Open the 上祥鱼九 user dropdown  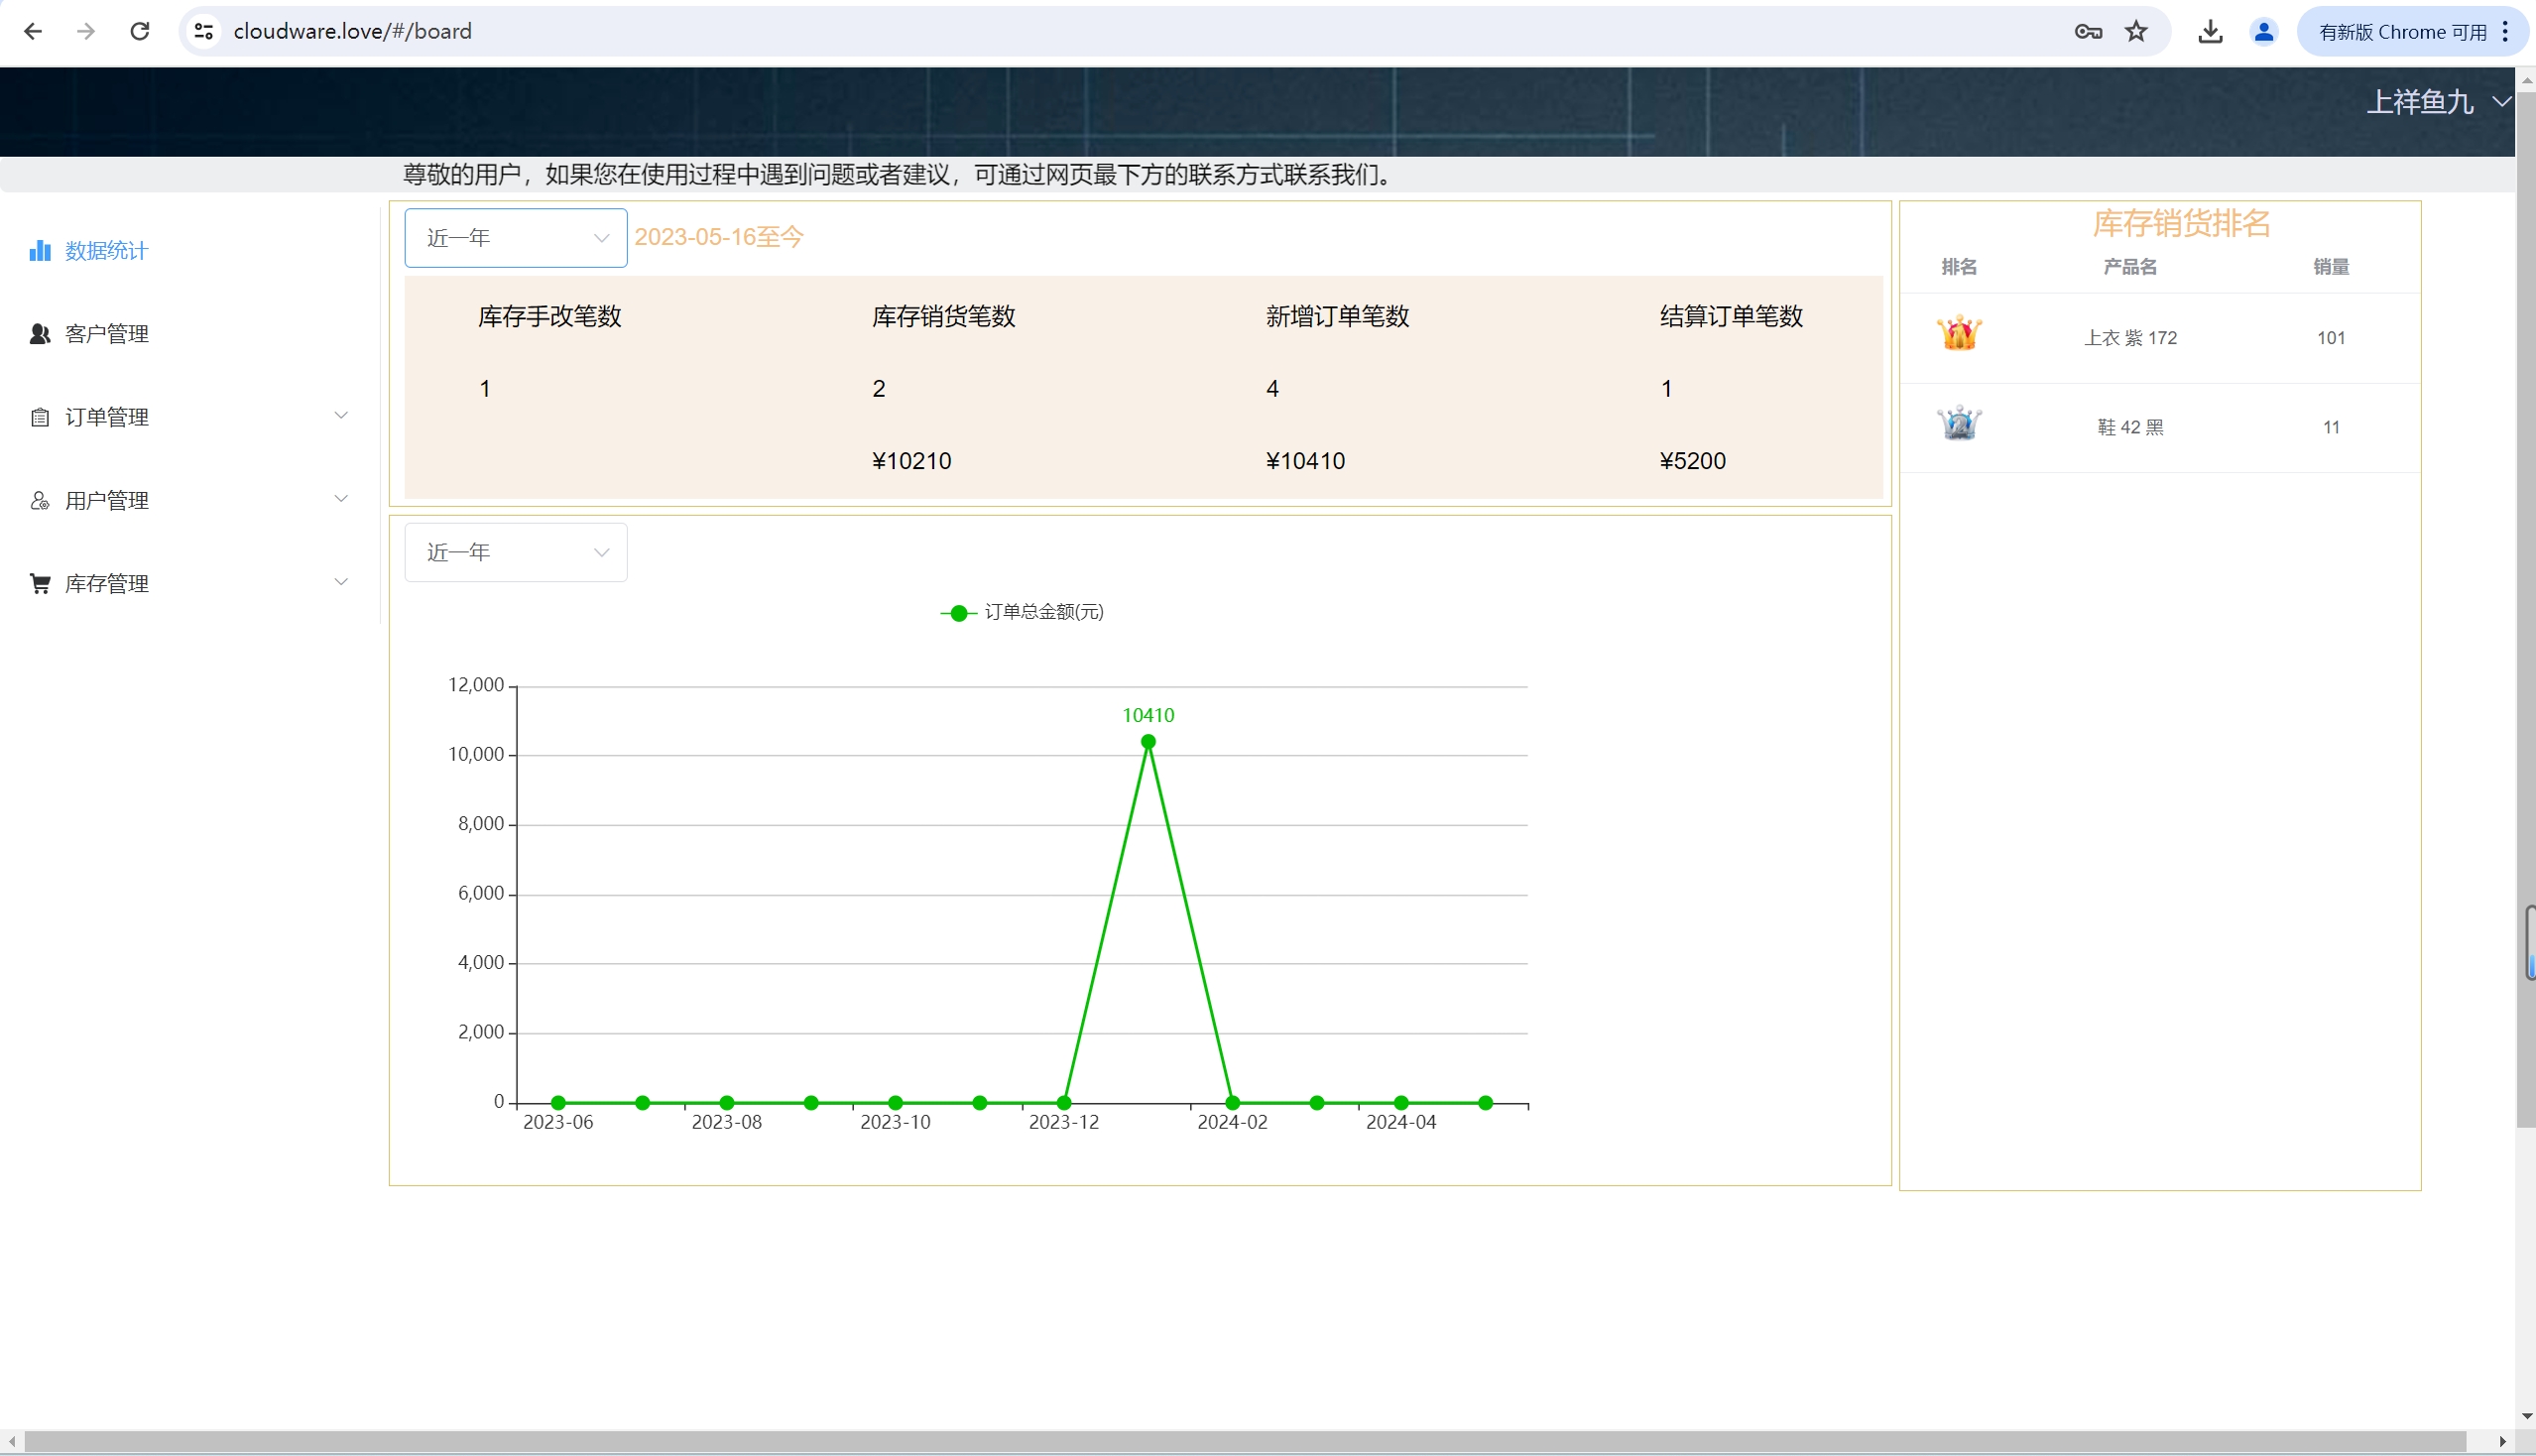coord(2438,101)
